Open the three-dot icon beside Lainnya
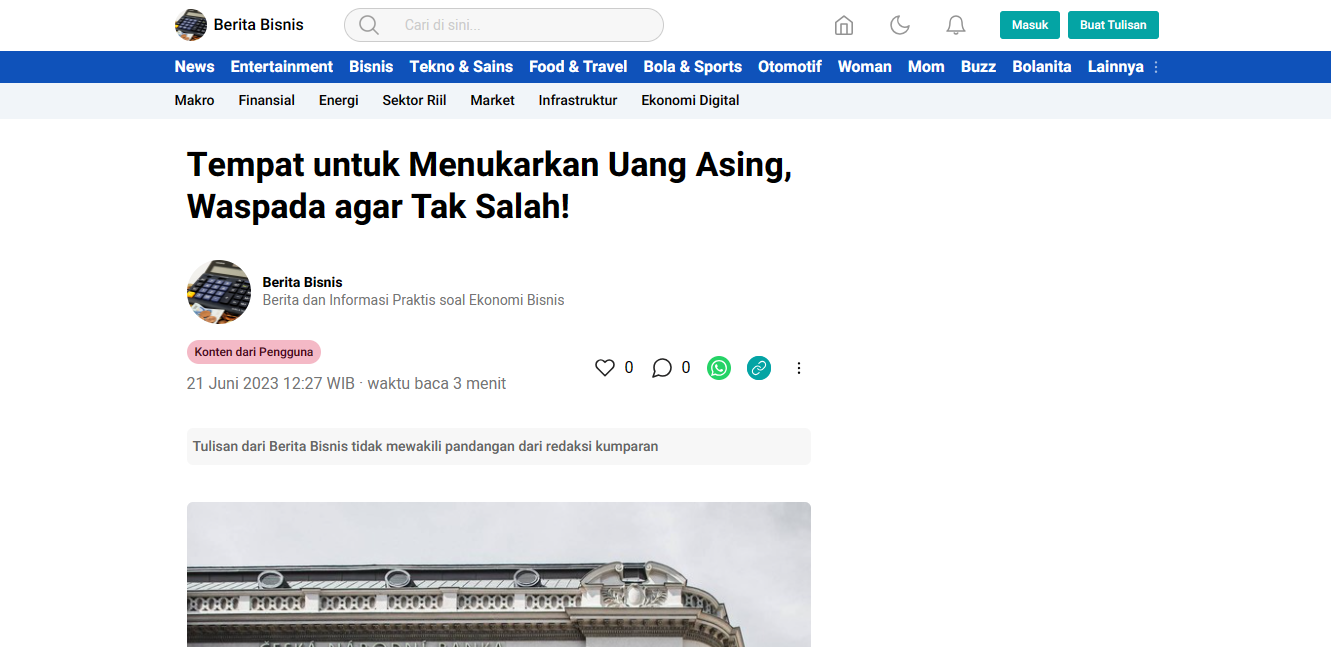The width and height of the screenshot is (1331, 647). pyautogui.click(x=1156, y=67)
